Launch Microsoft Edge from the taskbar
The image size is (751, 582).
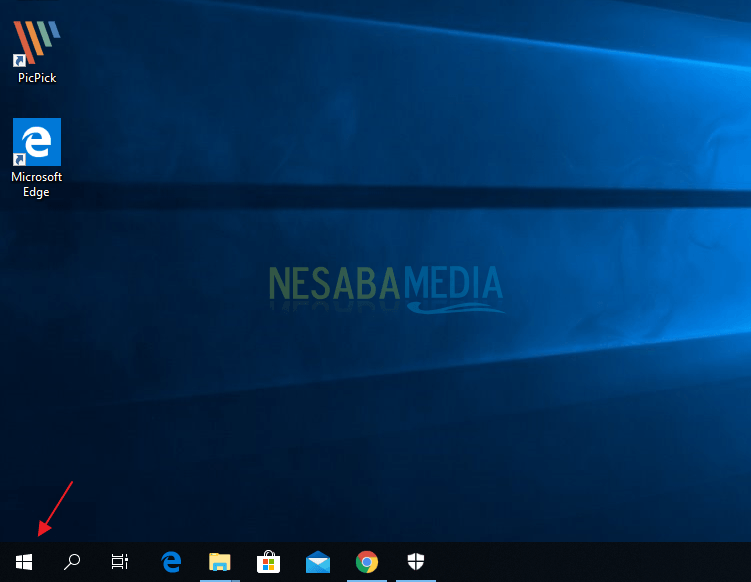[171, 562]
